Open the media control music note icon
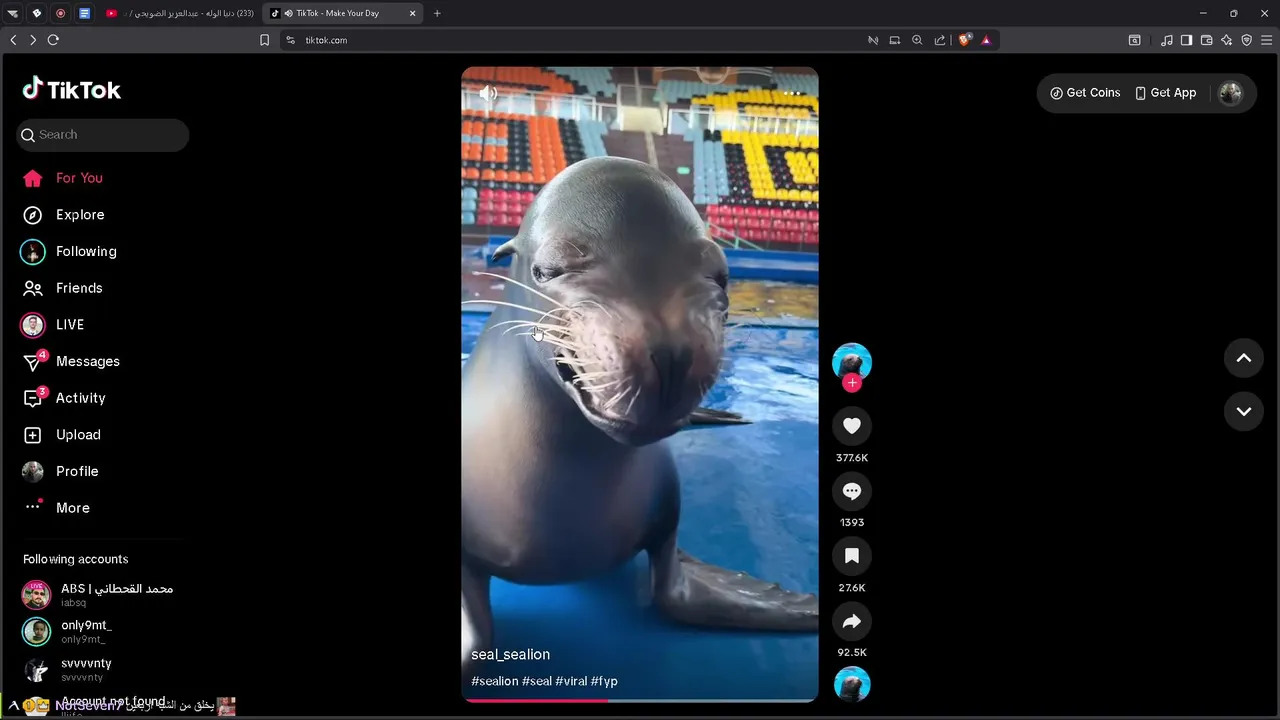The height and width of the screenshot is (720, 1280). [1167, 40]
